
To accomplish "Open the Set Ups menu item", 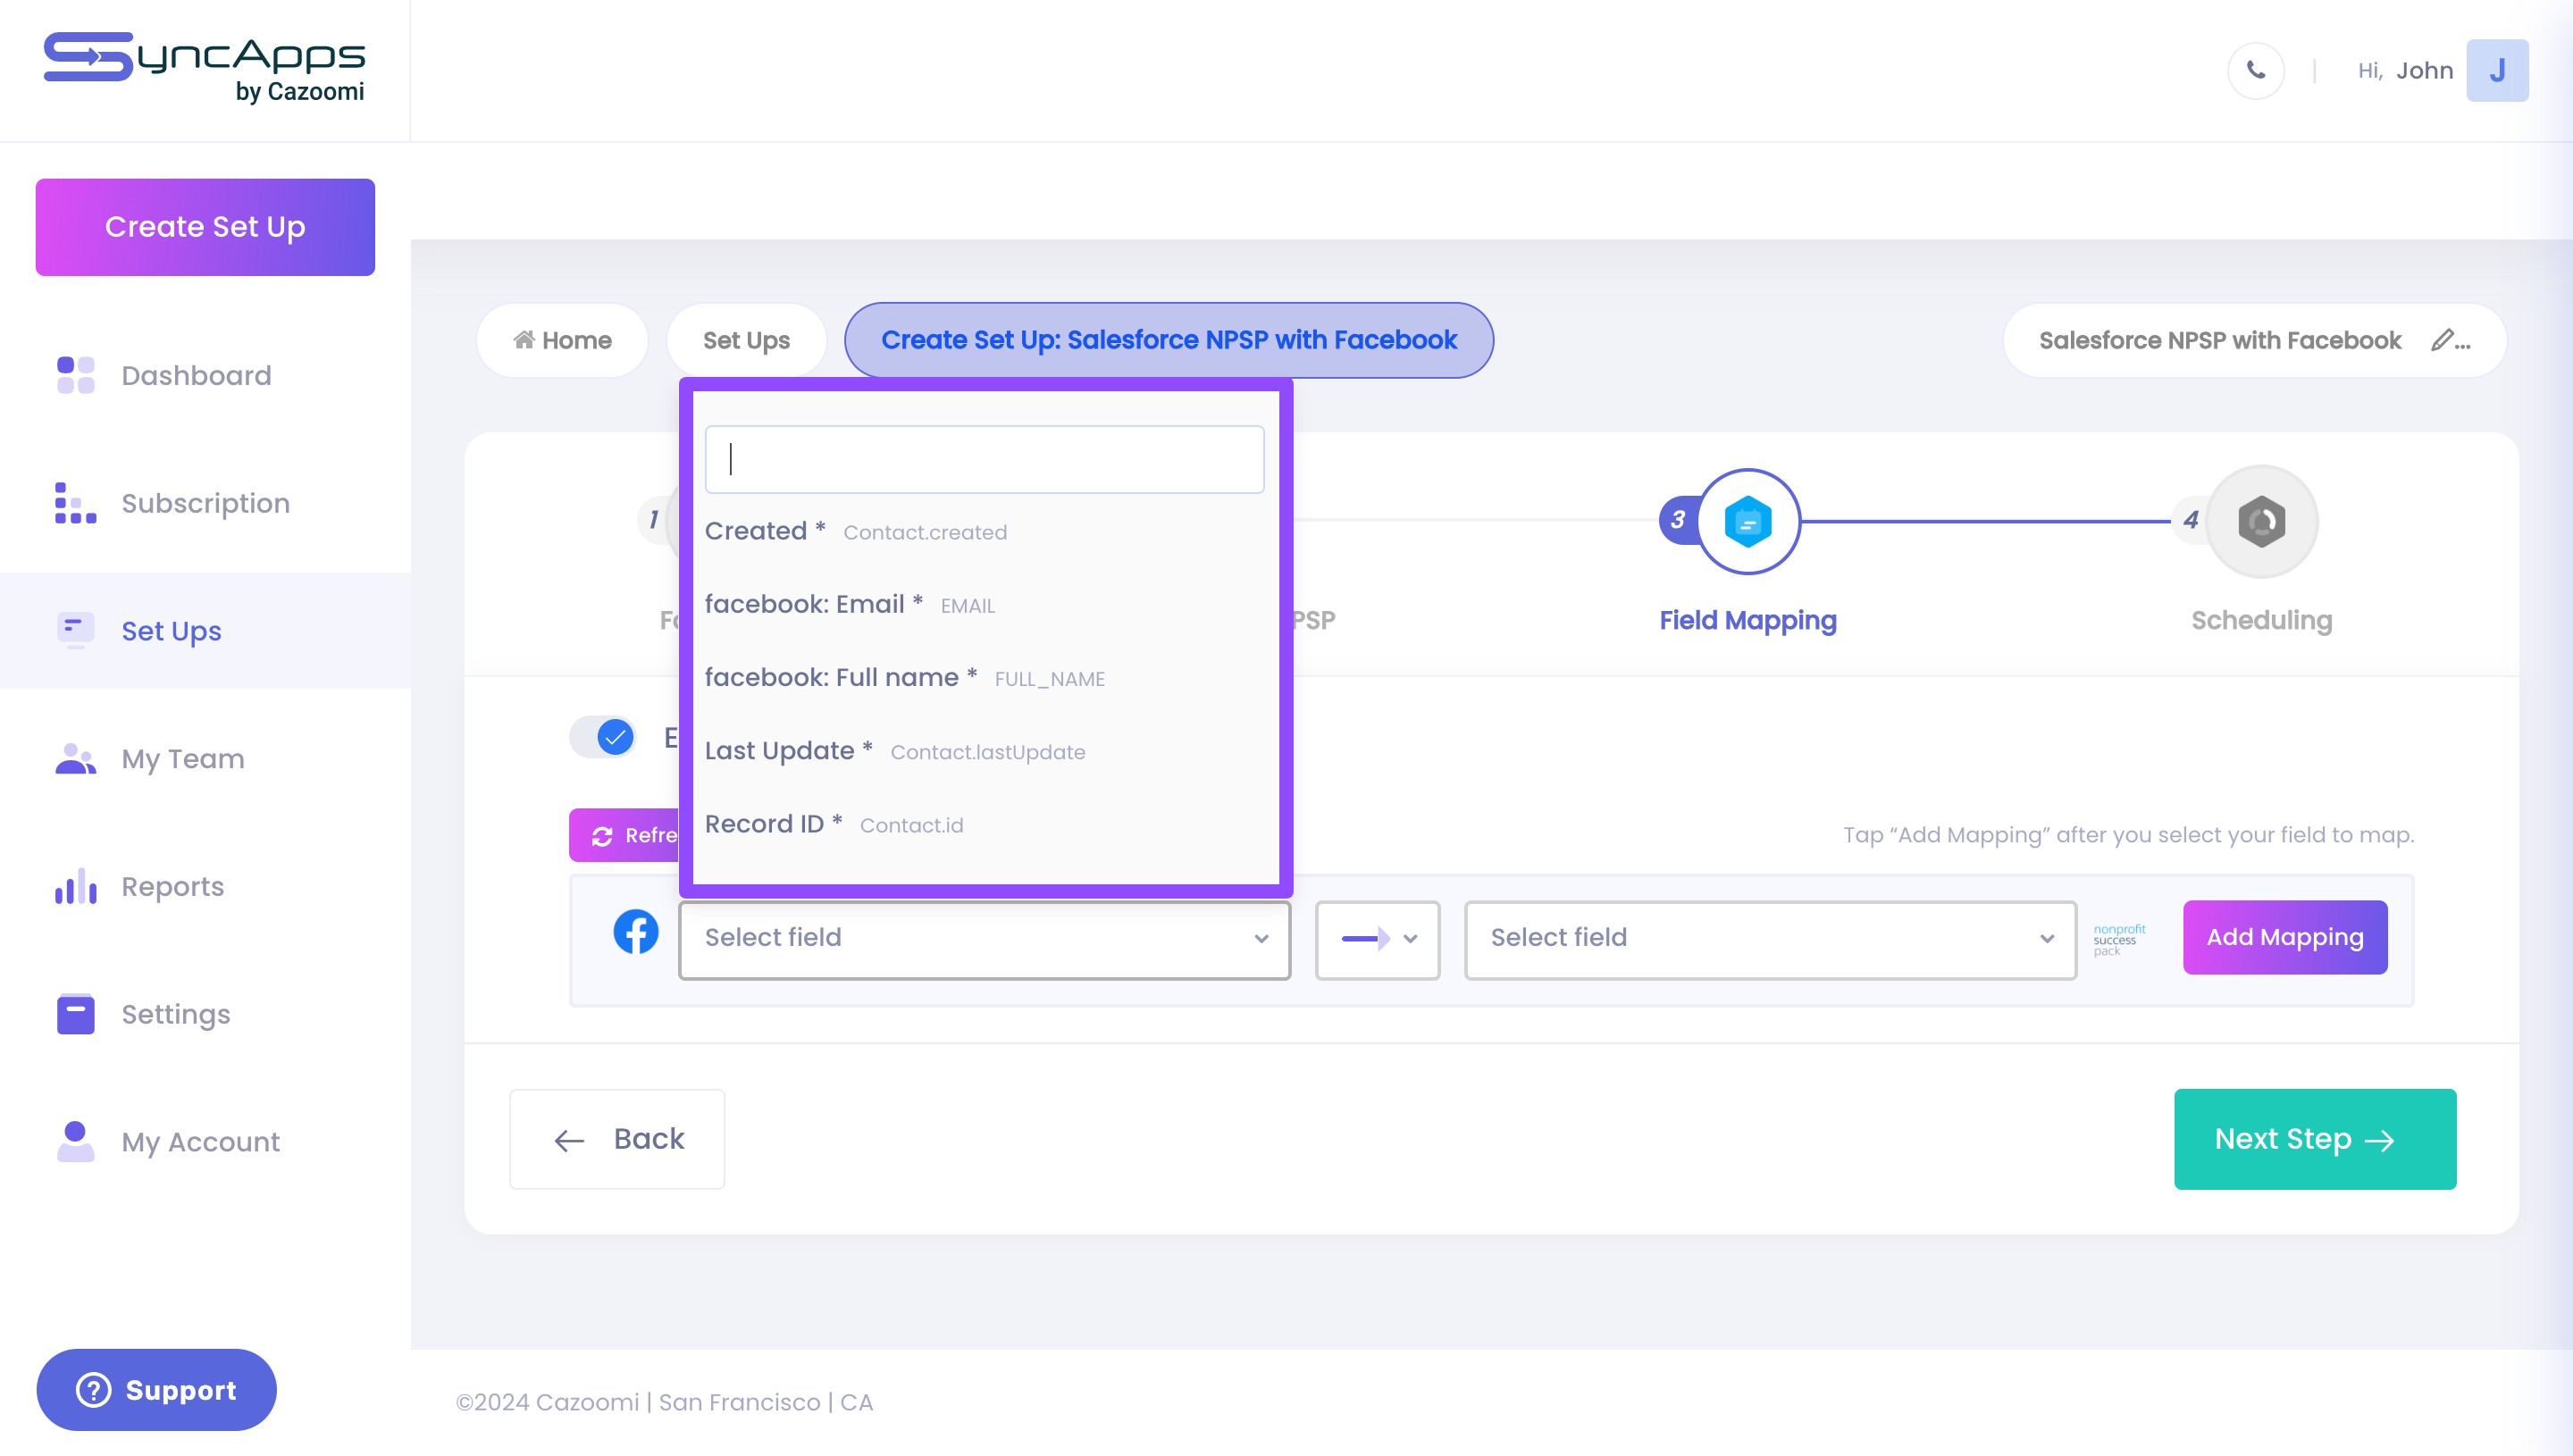I will click(x=205, y=631).
